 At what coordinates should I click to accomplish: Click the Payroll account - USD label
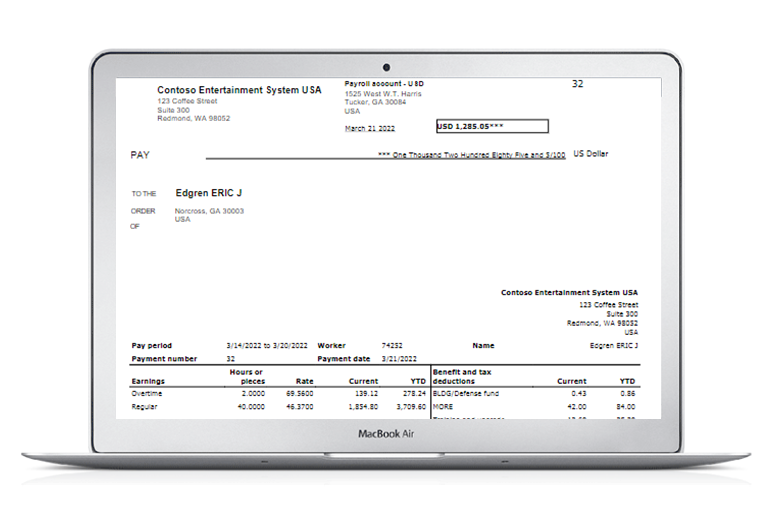pyautogui.click(x=384, y=85)
